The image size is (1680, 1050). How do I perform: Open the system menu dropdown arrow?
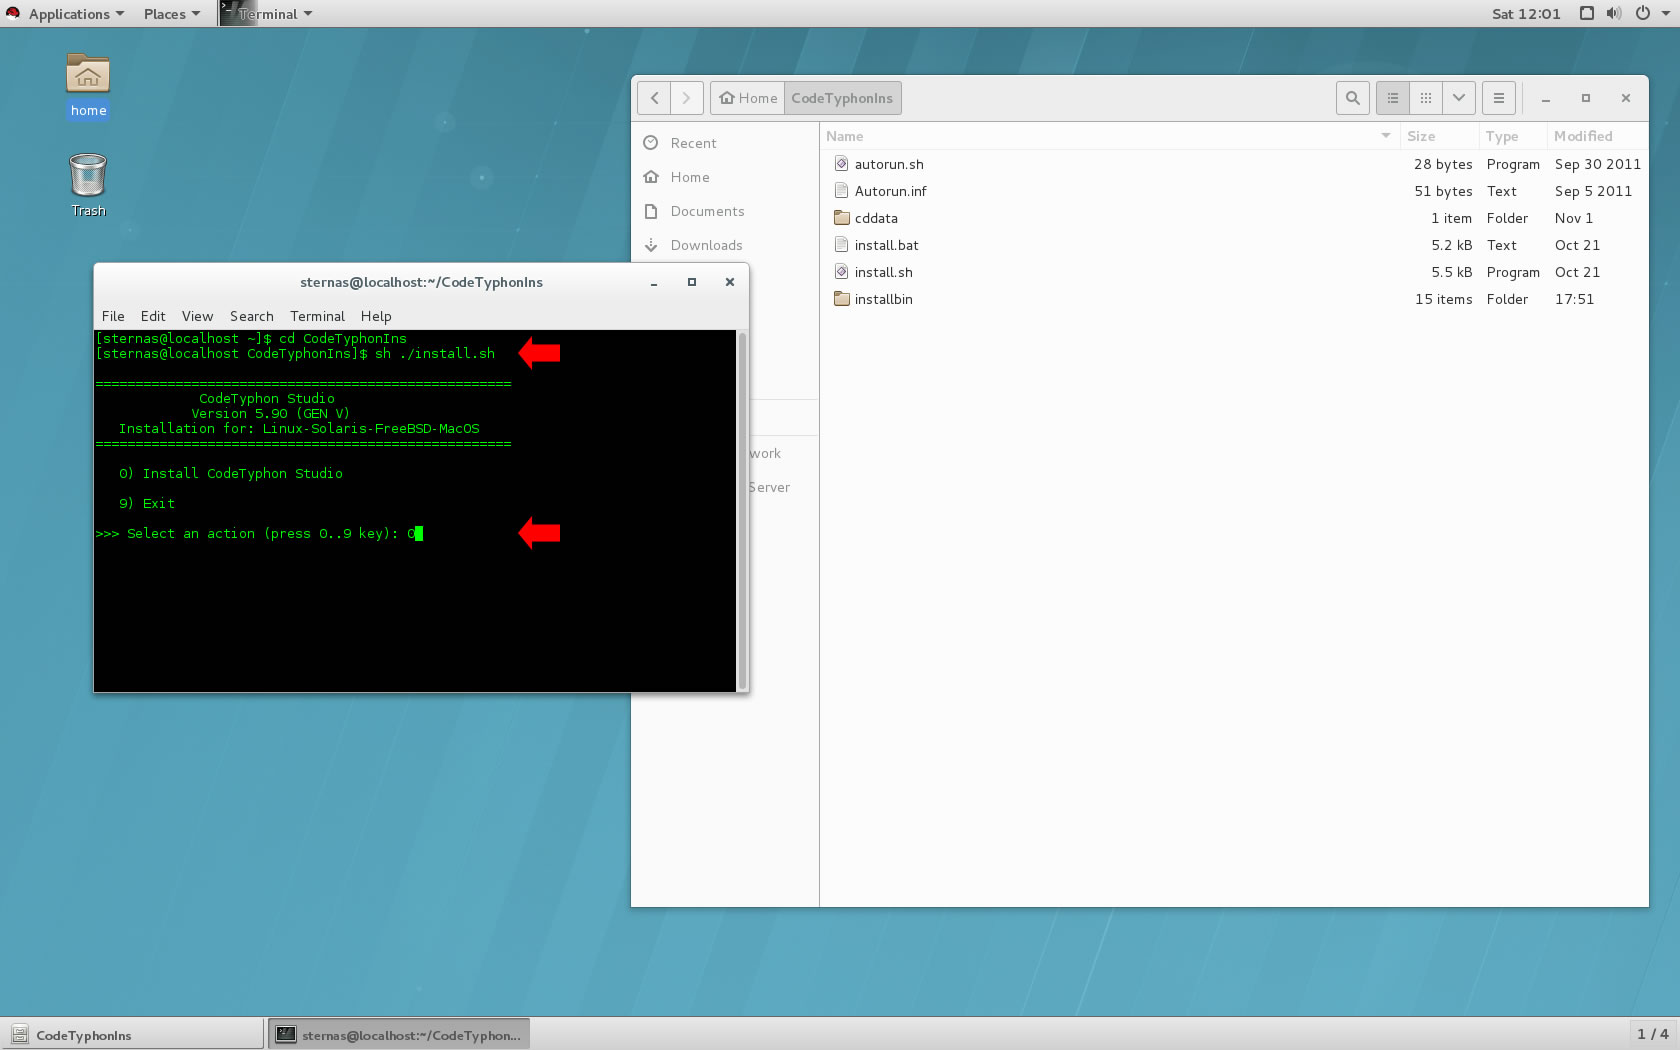point(1665,14)
